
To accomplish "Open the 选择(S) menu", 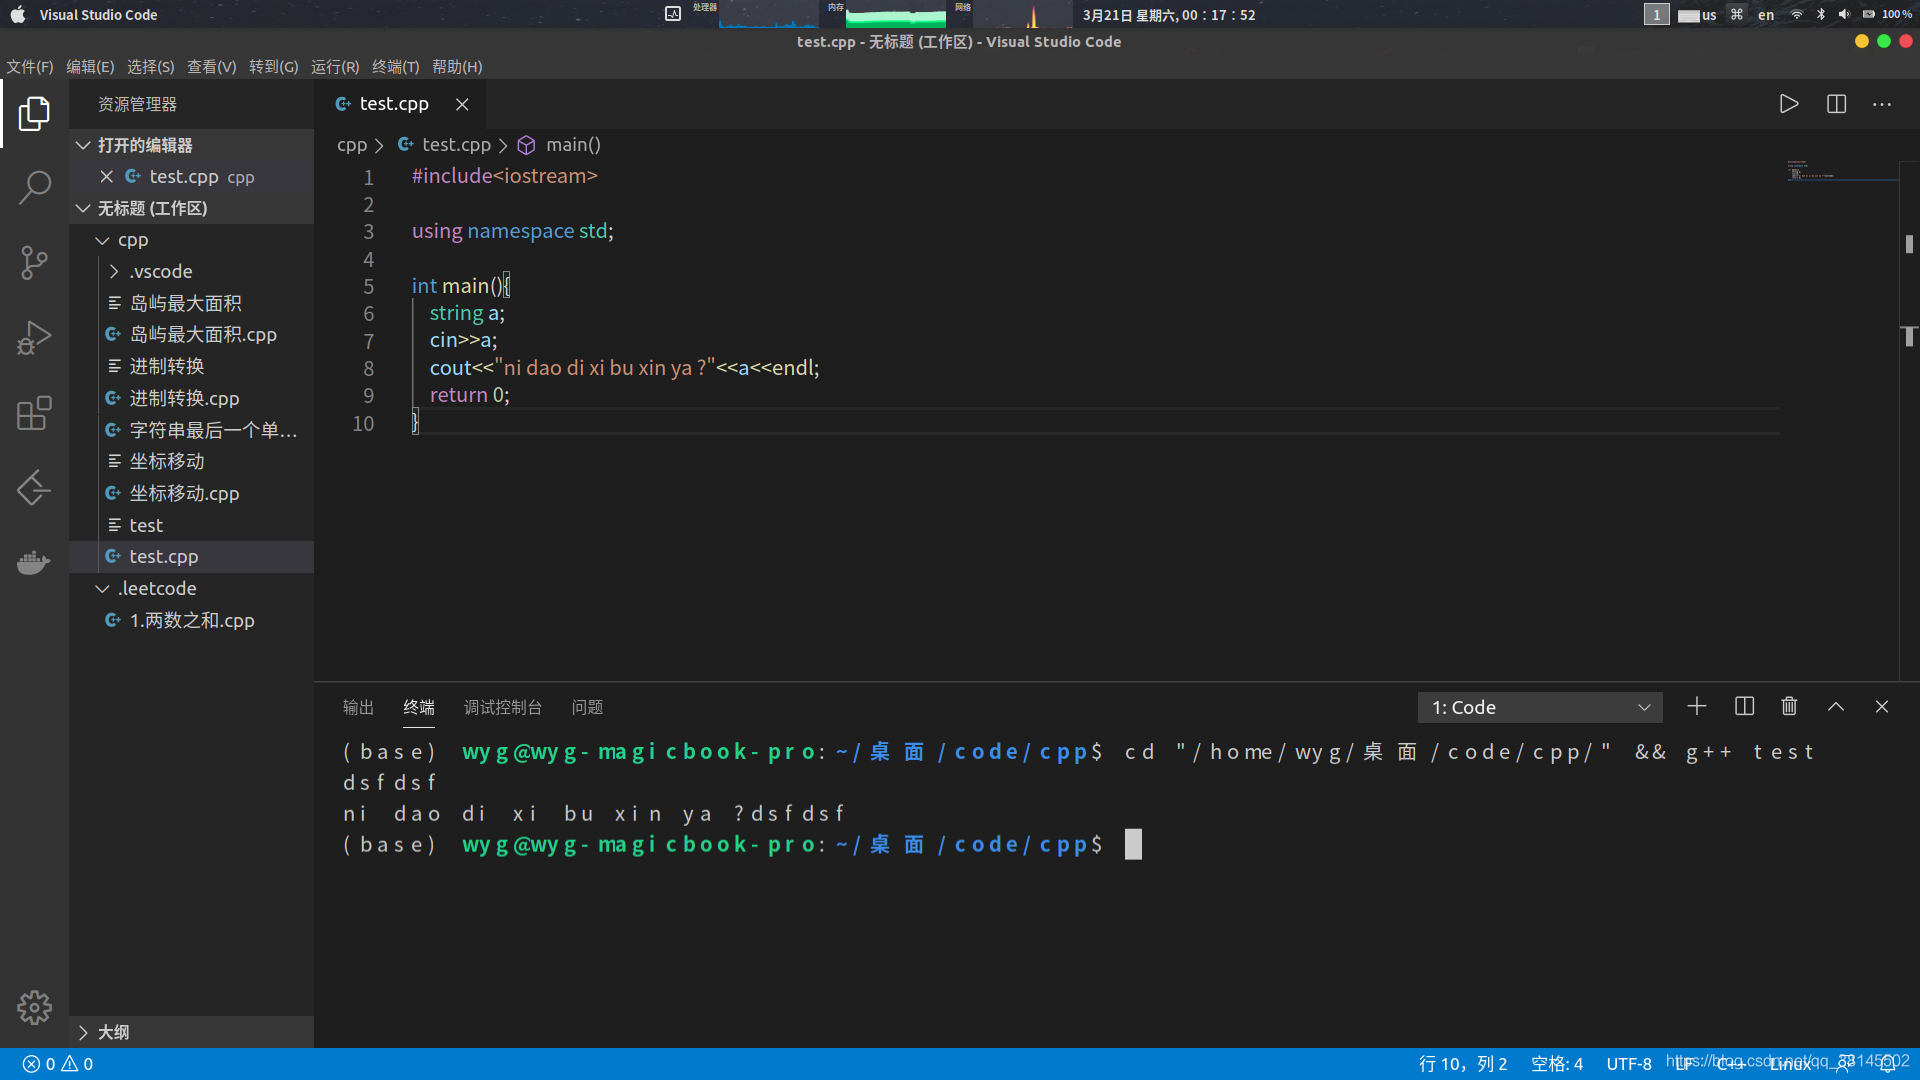I will 150,67.
